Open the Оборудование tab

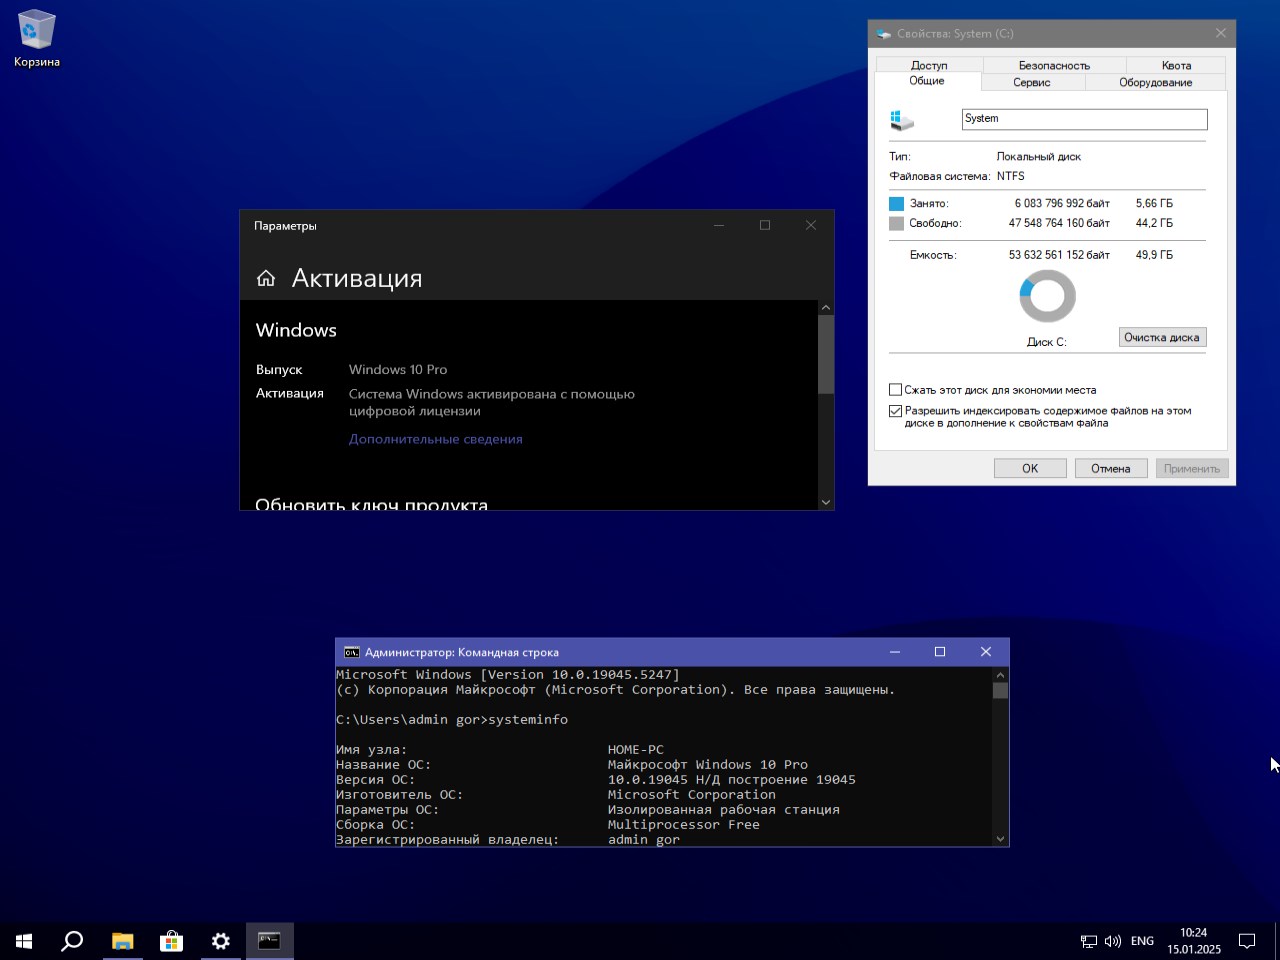pos(1155,82)
